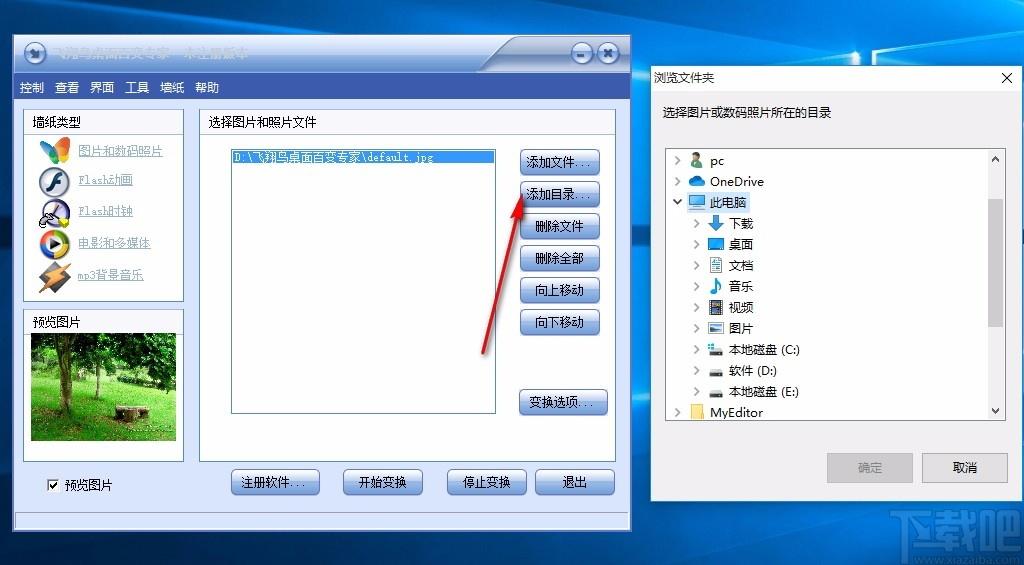
Task: Click the 停止变换 button
Action: click(x=487, y=483)
